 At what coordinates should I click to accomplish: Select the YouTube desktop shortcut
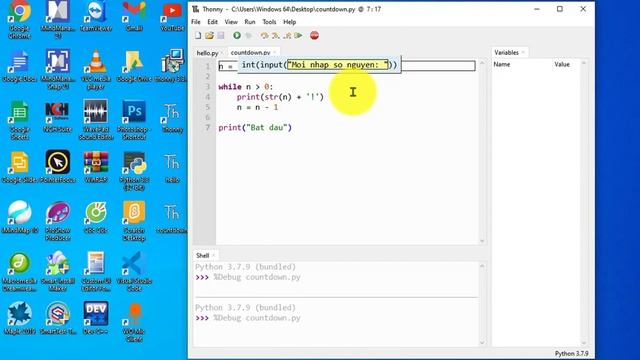pos(172,16)
